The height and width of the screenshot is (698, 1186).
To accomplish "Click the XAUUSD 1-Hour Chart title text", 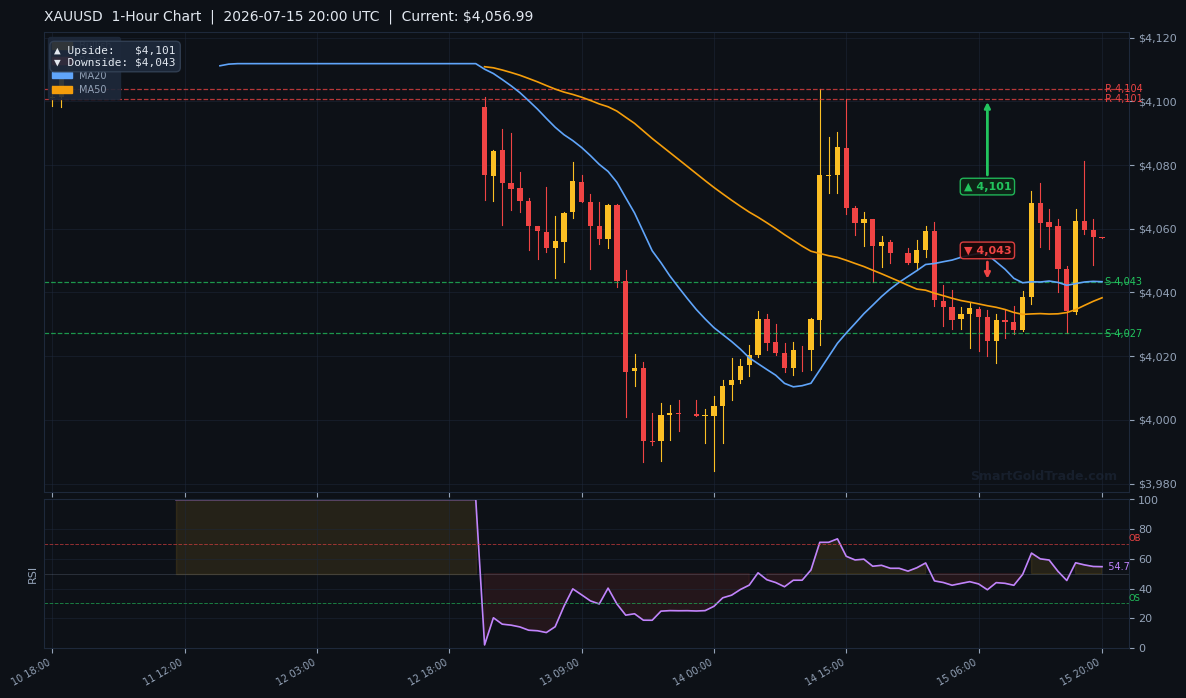I will coord(123,17).
